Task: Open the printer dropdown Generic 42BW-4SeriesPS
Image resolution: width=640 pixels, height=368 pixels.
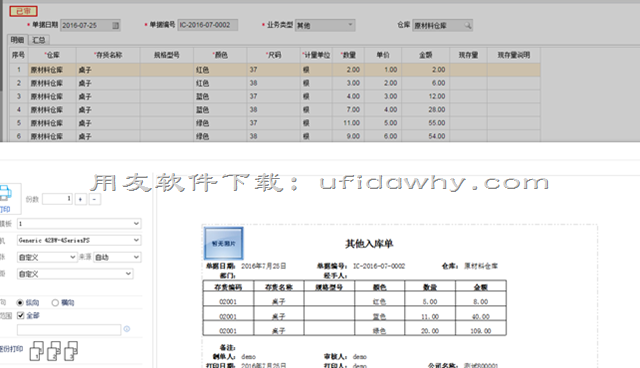Action: (x=79, y=240)
